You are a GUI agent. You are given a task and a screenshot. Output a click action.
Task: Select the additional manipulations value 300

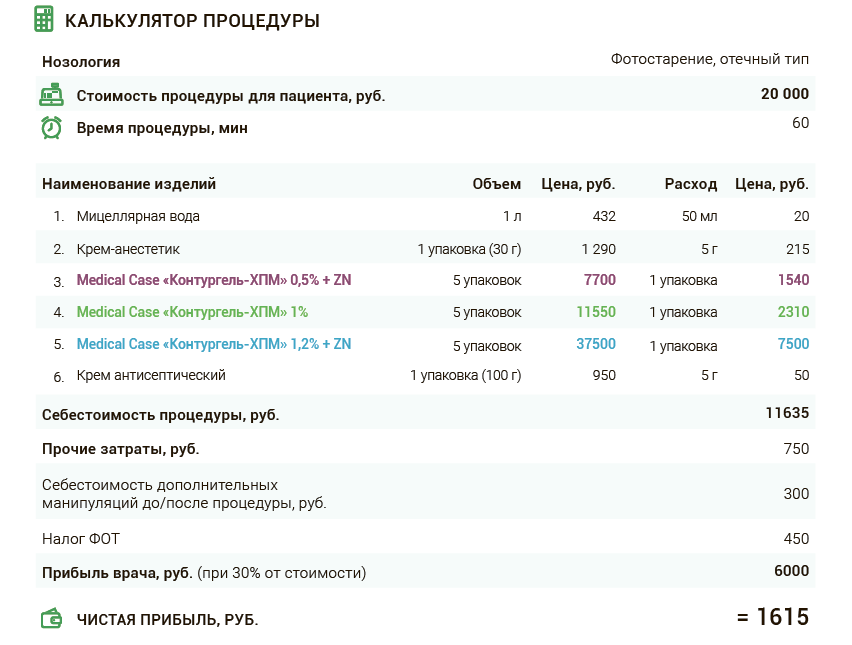tap(796, 494)
